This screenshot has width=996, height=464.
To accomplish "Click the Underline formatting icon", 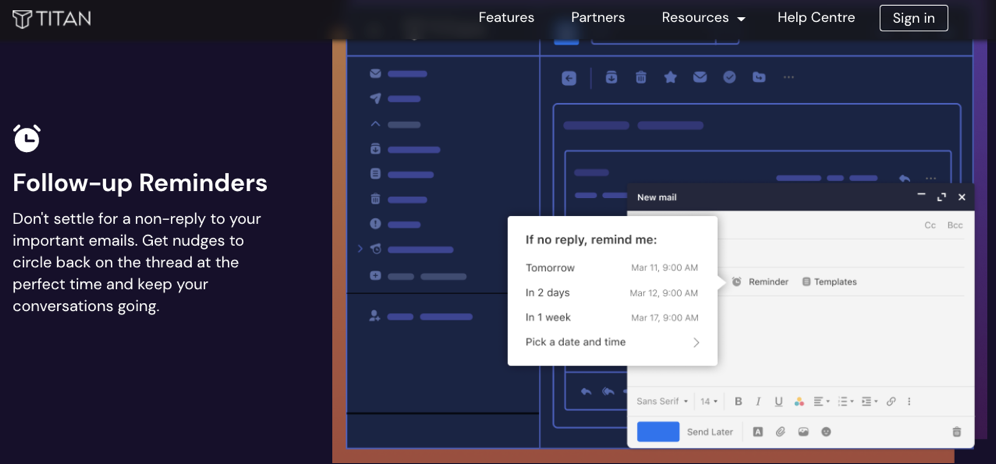I will [x=778, y=401].
